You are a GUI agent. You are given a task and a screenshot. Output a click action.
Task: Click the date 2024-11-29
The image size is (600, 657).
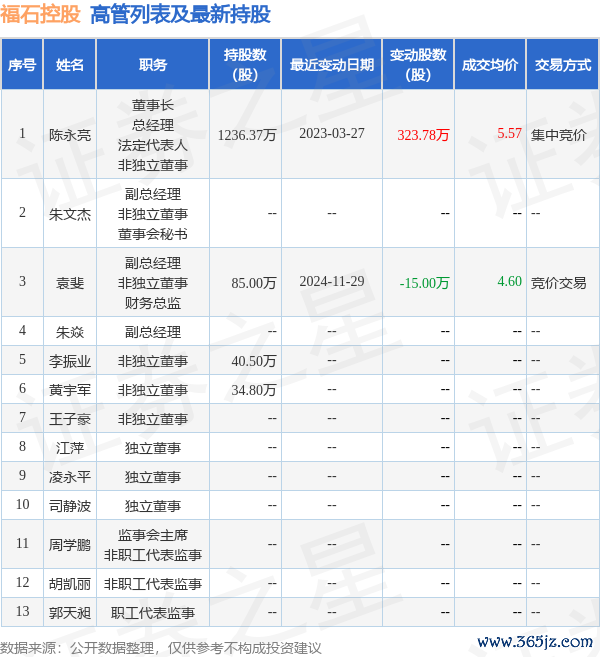click(331, 282)
